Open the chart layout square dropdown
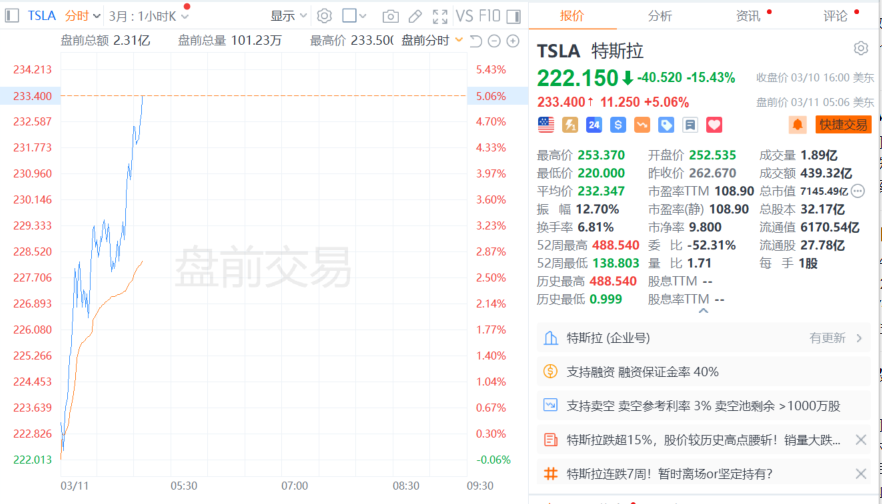Image resolution: width=882 pixels, height=504 pixels. point(354,16)
